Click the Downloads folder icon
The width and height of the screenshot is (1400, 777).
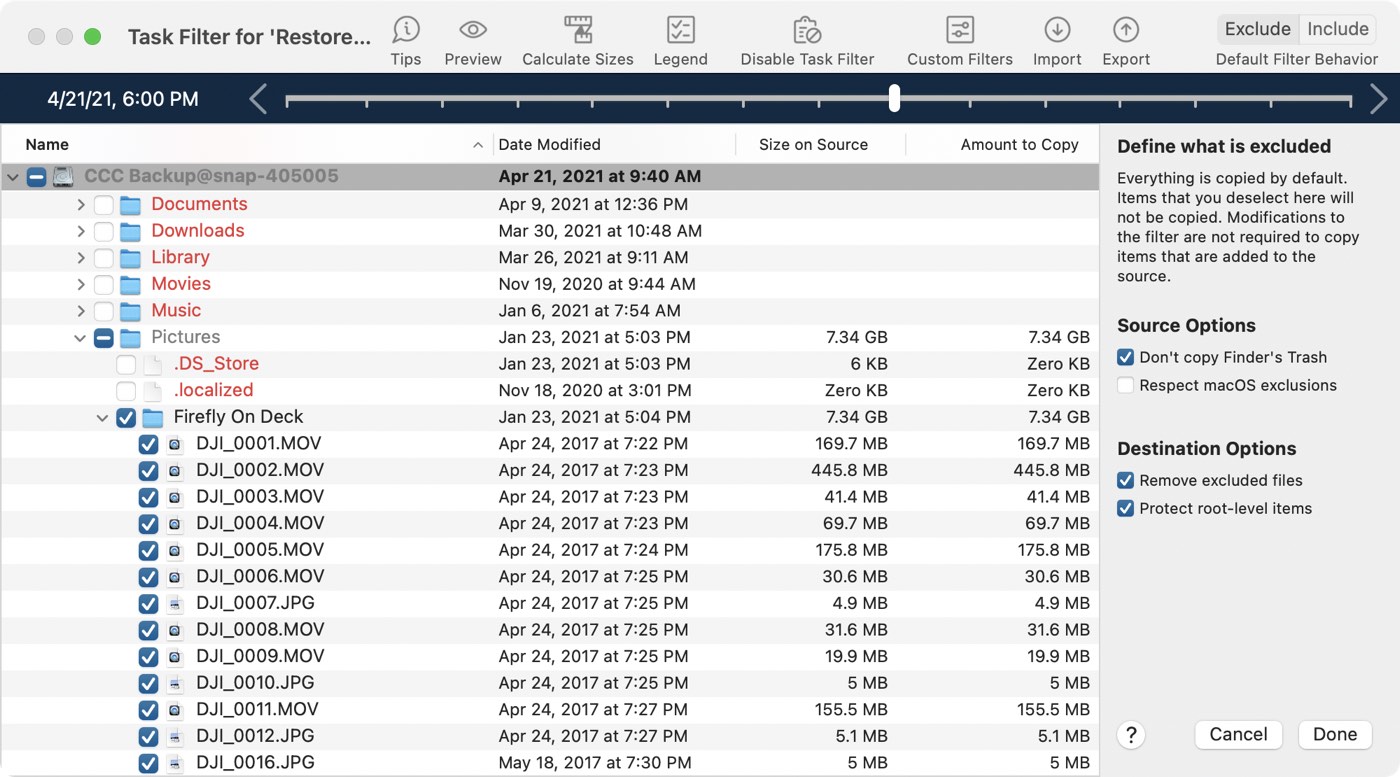[x=130, y=231]
